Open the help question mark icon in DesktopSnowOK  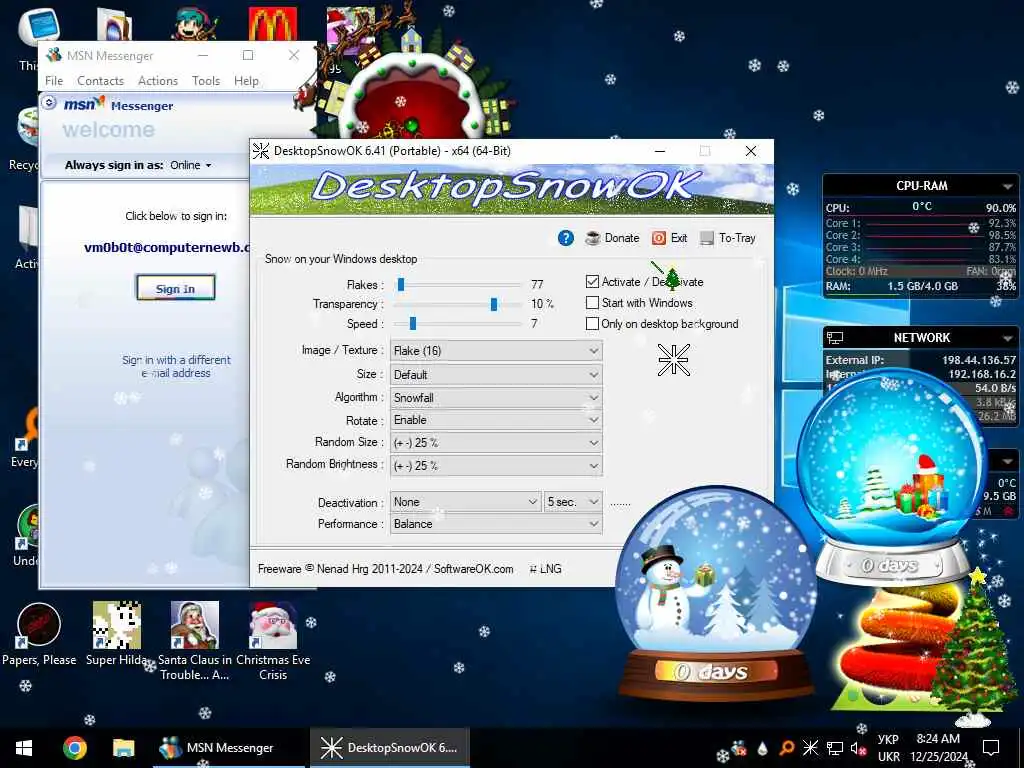click(566, 238)
